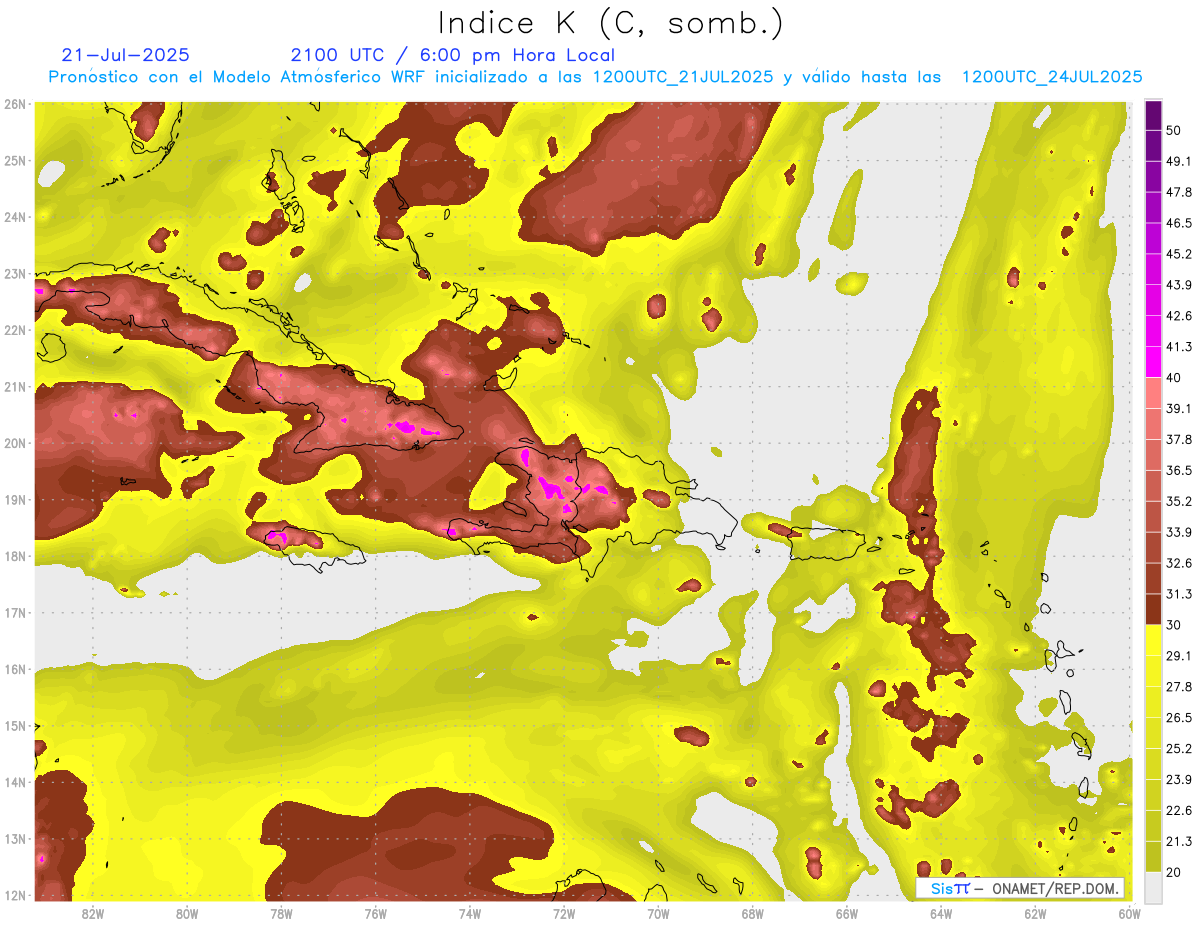Click the latitude label "20N"
Screen dimensions: 1200x927
coord(15,443)
